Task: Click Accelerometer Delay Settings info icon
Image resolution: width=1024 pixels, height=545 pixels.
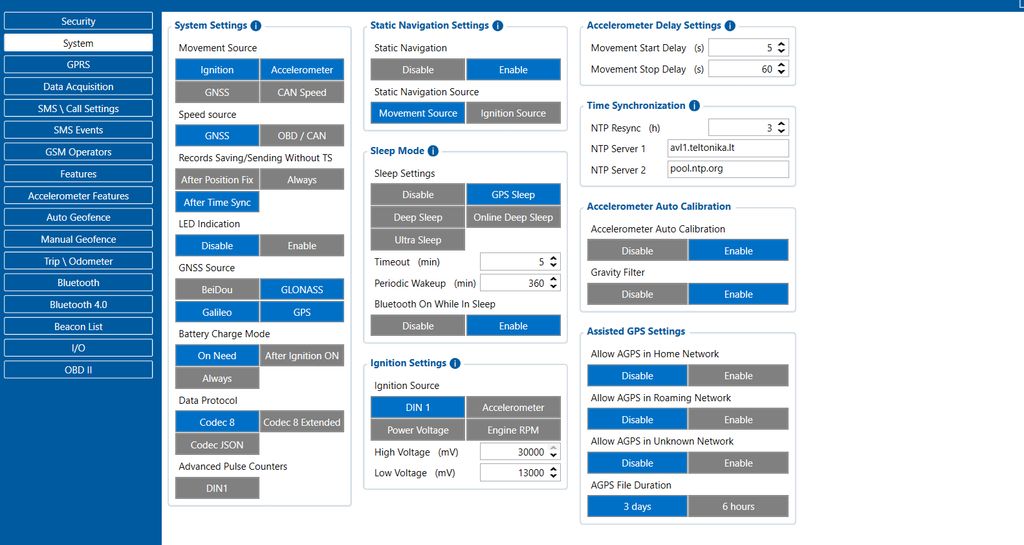Action: (x=730, y=25)
